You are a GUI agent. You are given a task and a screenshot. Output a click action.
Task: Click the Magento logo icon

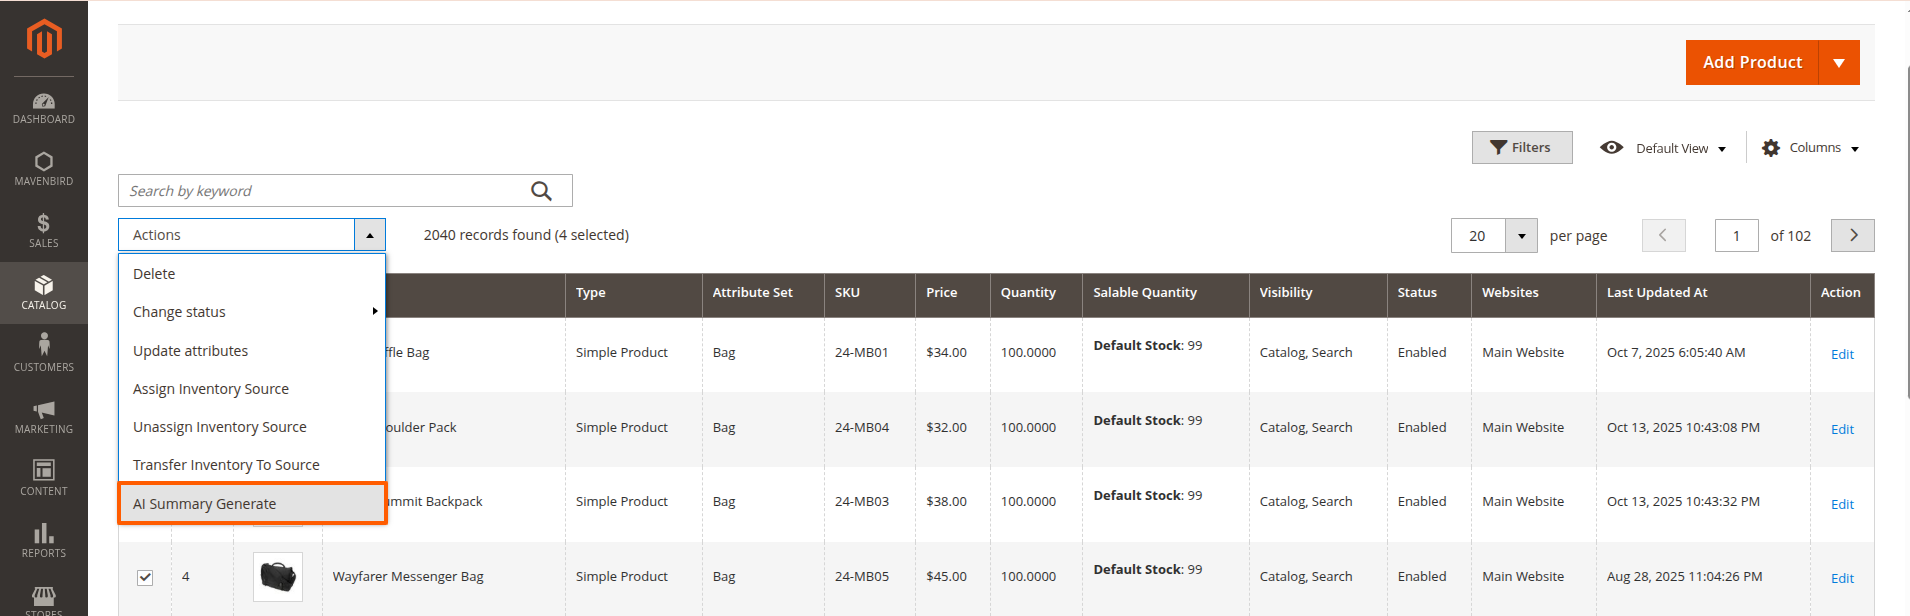pos(44,39)
